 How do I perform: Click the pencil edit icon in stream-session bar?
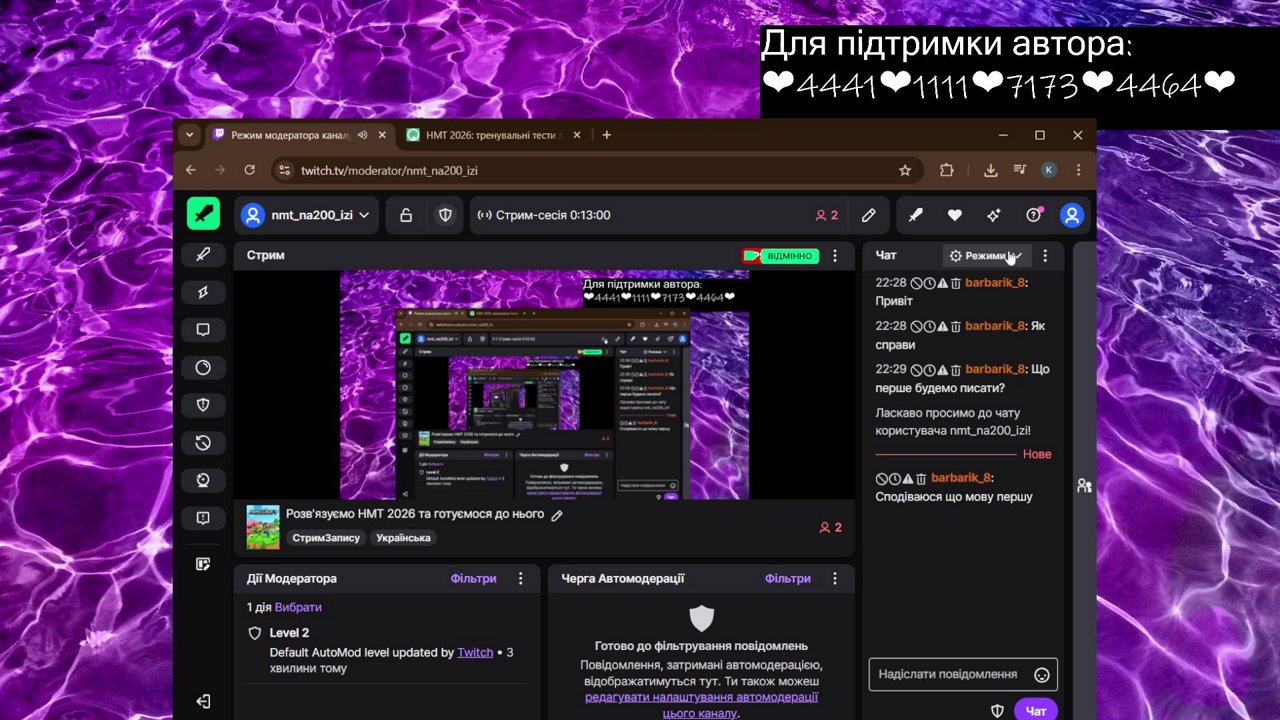[869, 215]
